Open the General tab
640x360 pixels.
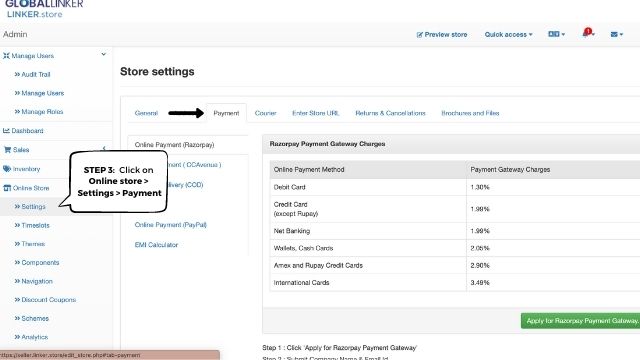[146, 113]
